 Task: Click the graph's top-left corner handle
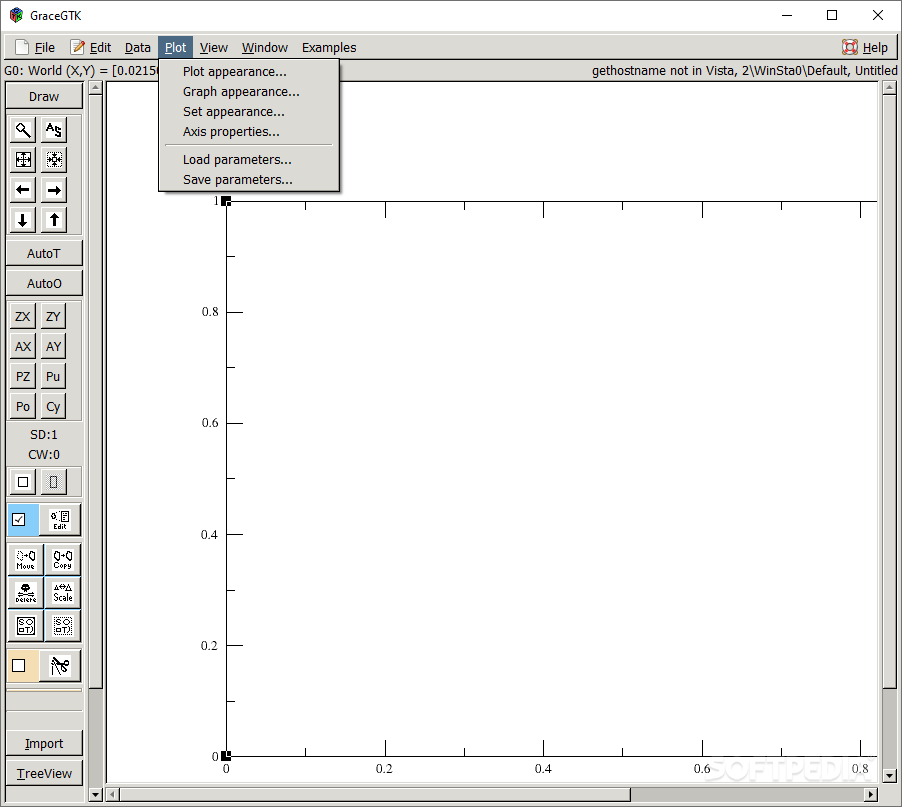point(226,201)
